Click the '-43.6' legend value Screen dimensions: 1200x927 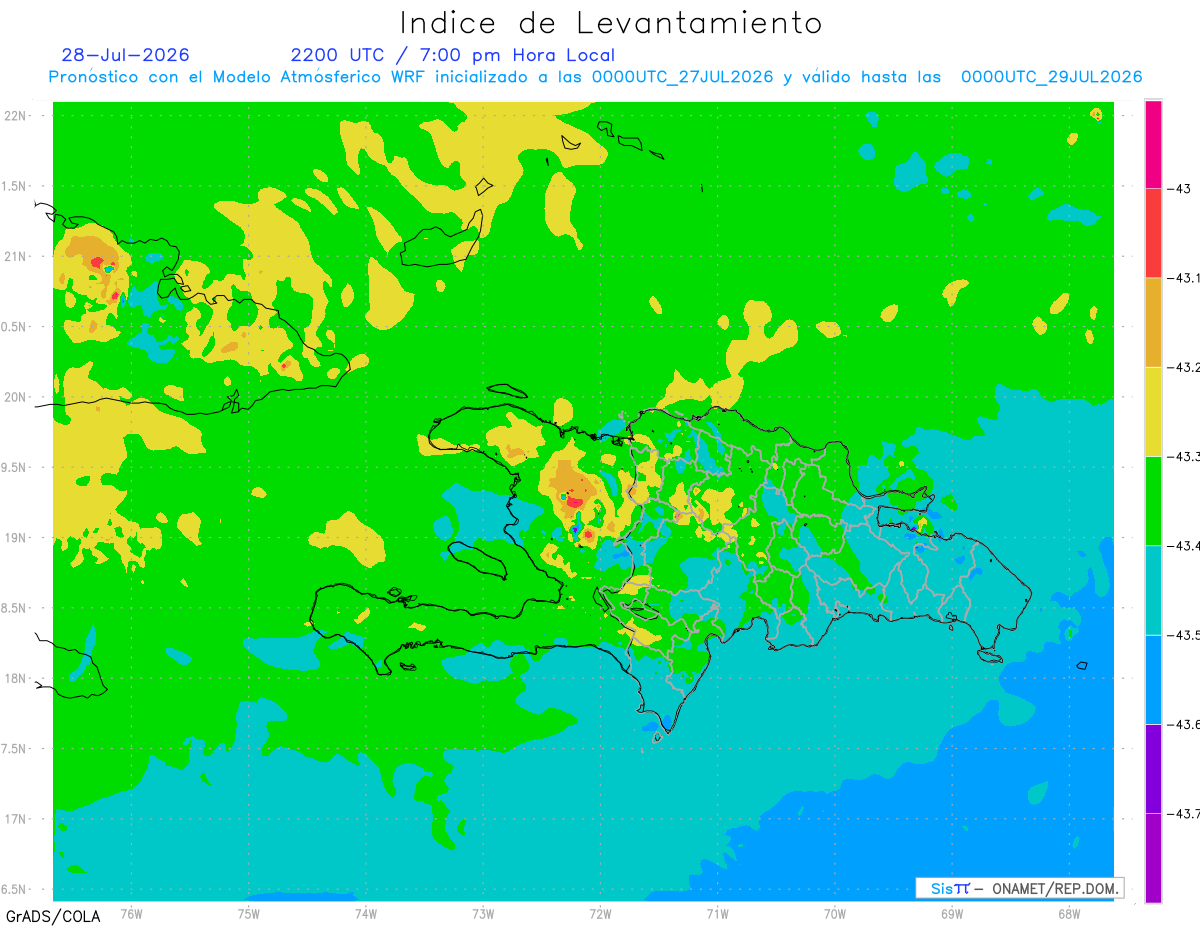click(x=1185, y=724)
